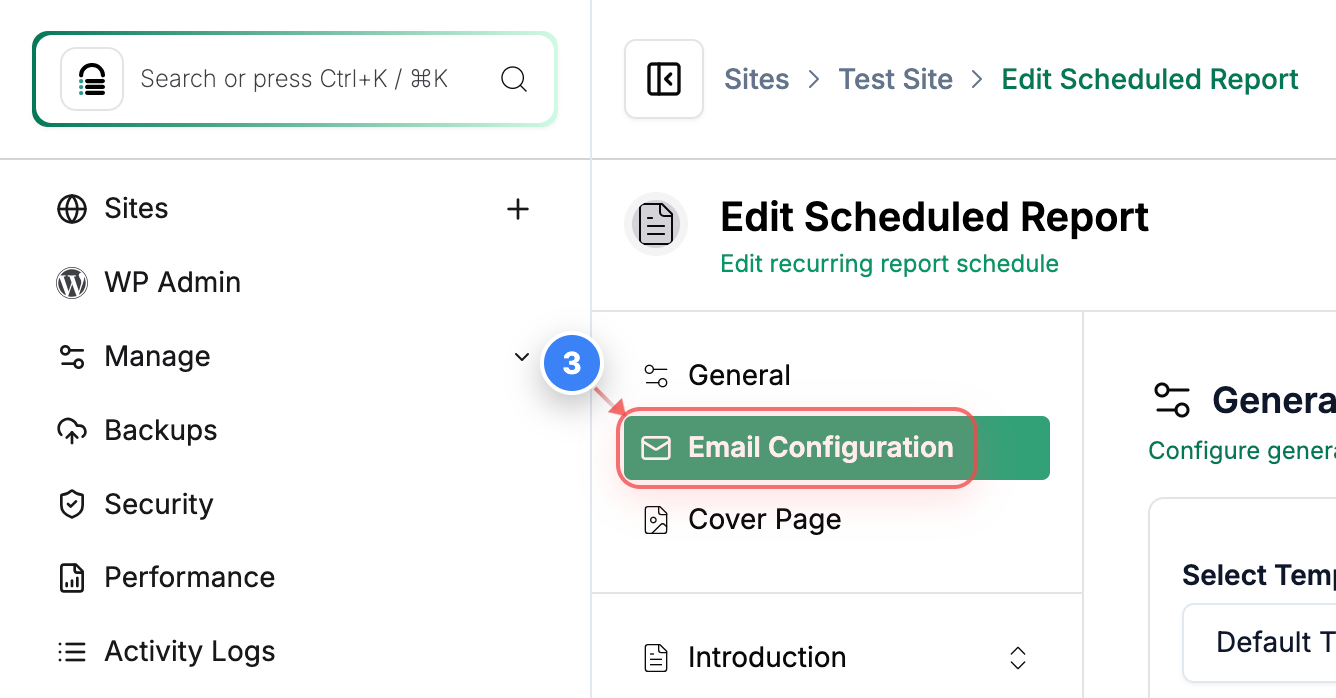Click the magnifying glass search icon
The height and width of the screenshot is (698, 1336).
pyautogui.click(x=514, y=79)
